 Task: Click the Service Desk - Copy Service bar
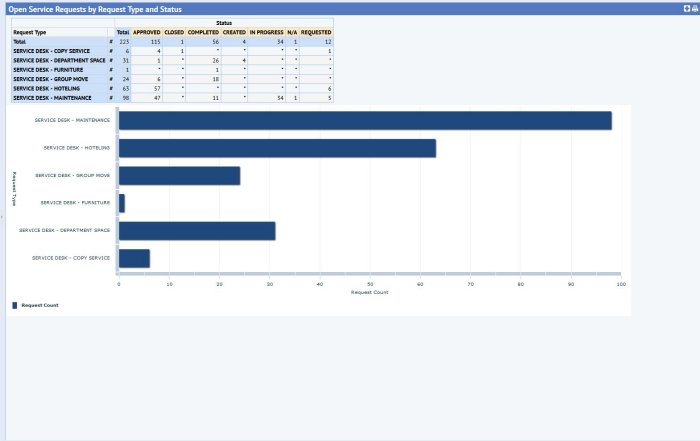pos(134,258)
